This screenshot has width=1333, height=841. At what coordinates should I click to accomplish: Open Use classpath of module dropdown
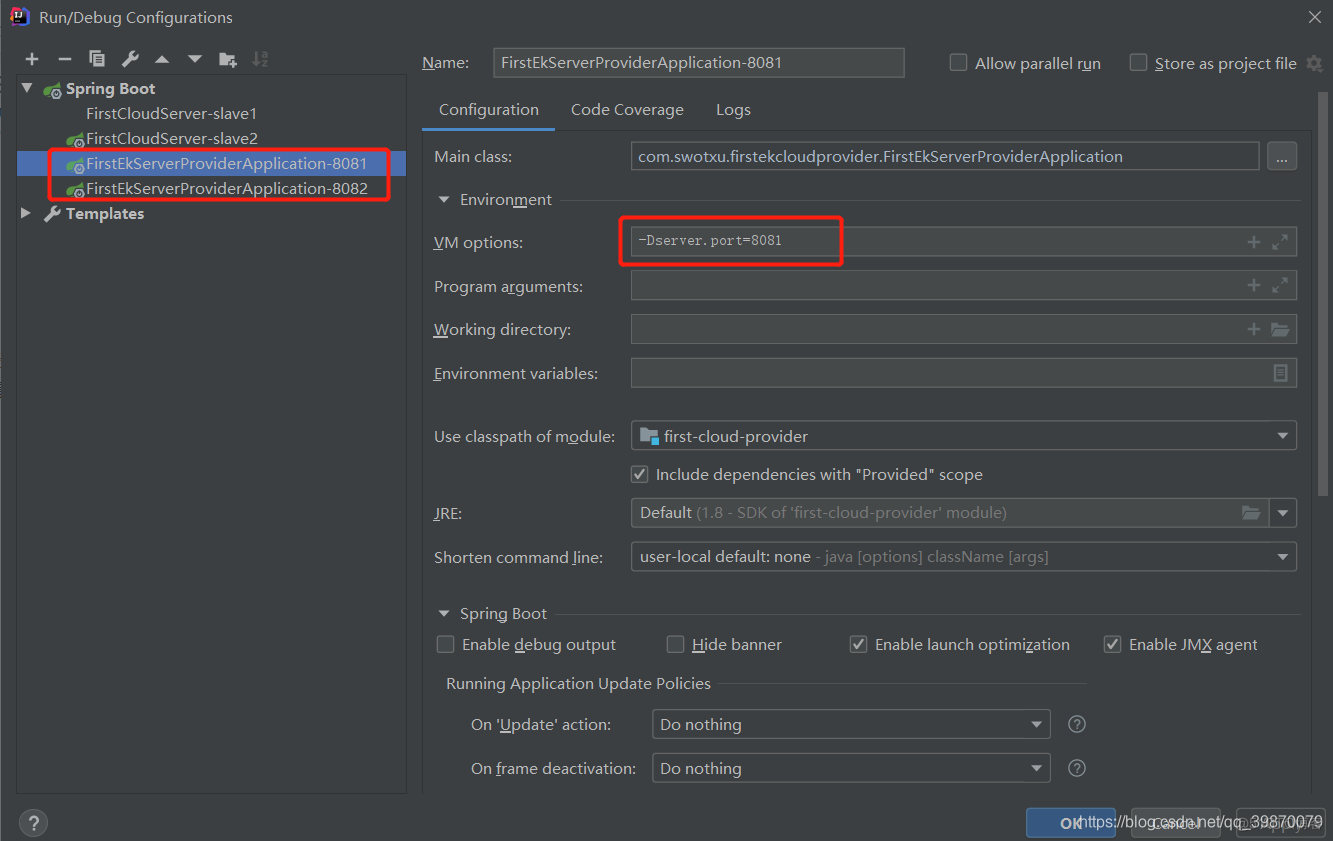(x=964, y=436)
